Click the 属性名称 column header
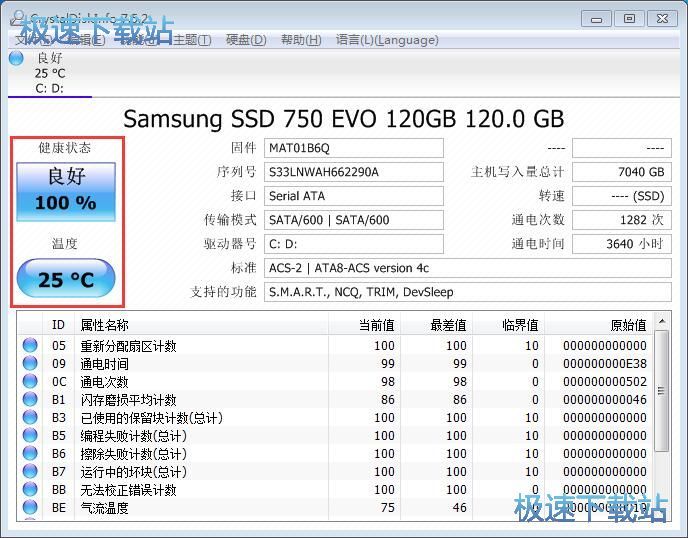Screen dimensions: 688x538 pos(105,325)
